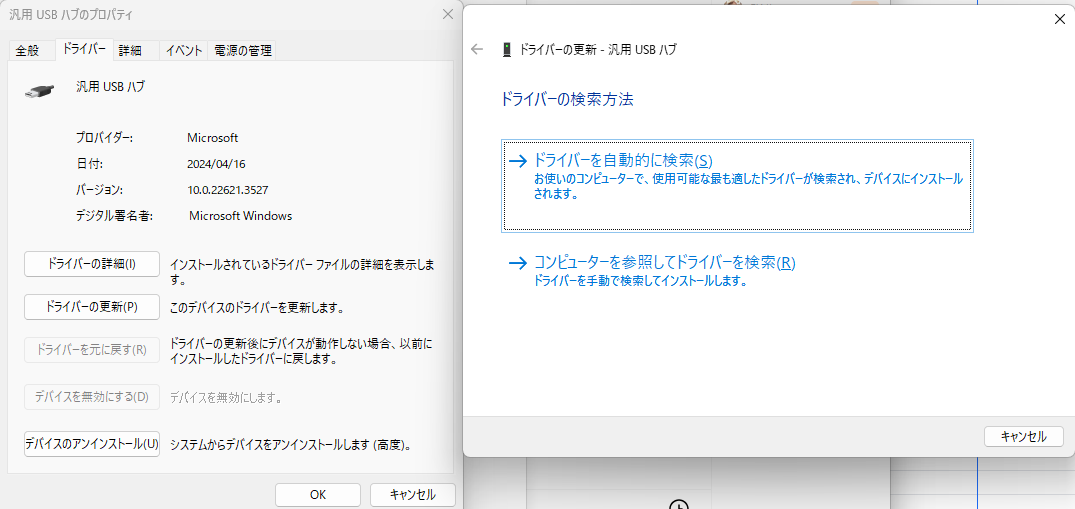Screen dimensions: 1075x509
Task: Click the 日付: label
Action: click(x=89, y=164)
